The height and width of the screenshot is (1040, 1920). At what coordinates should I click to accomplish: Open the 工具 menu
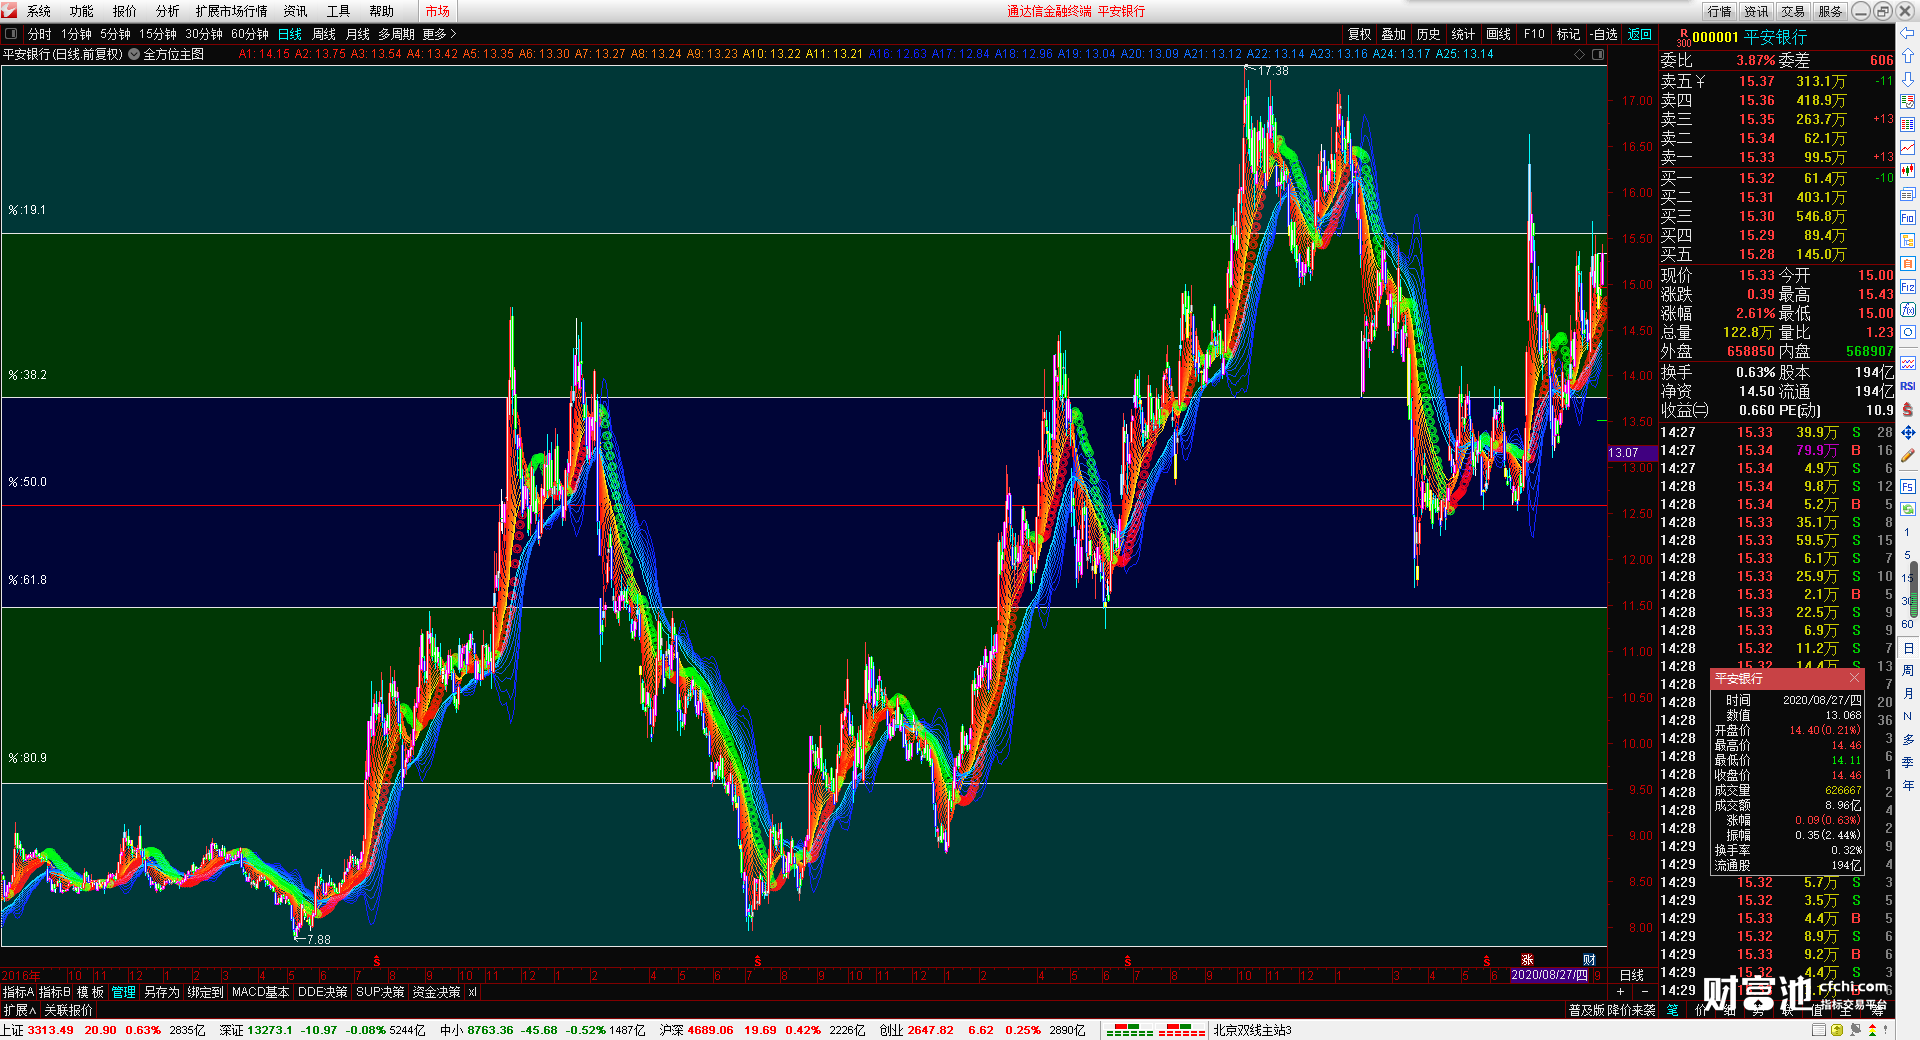339,11
